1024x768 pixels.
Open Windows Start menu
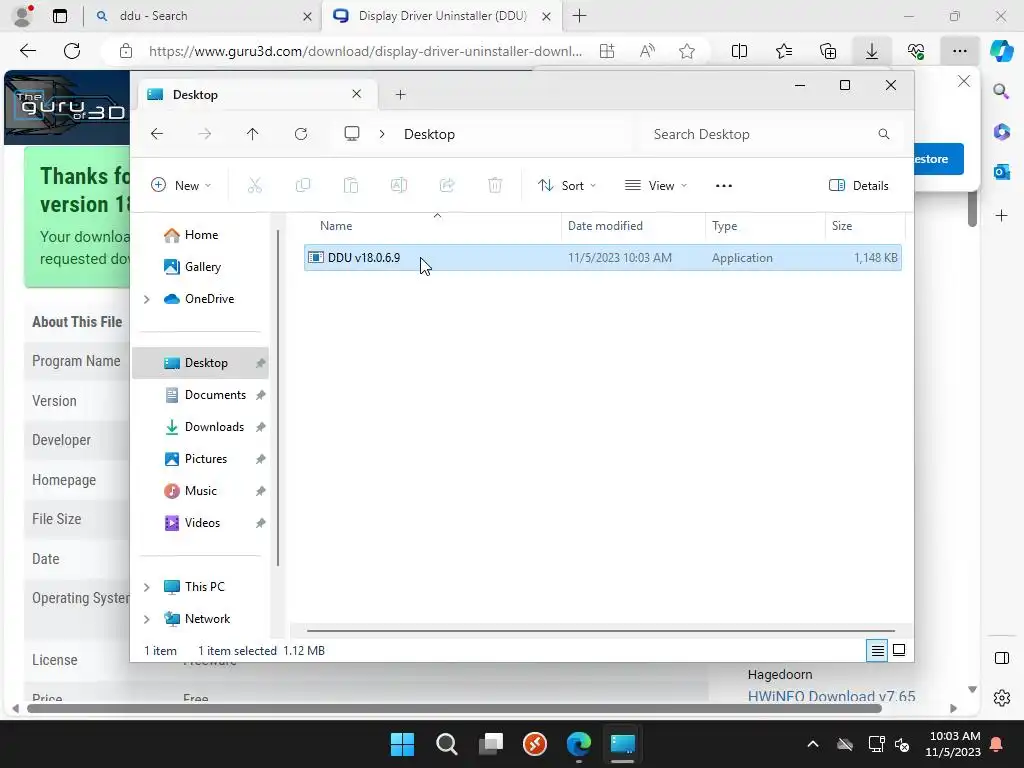point(402,744)
